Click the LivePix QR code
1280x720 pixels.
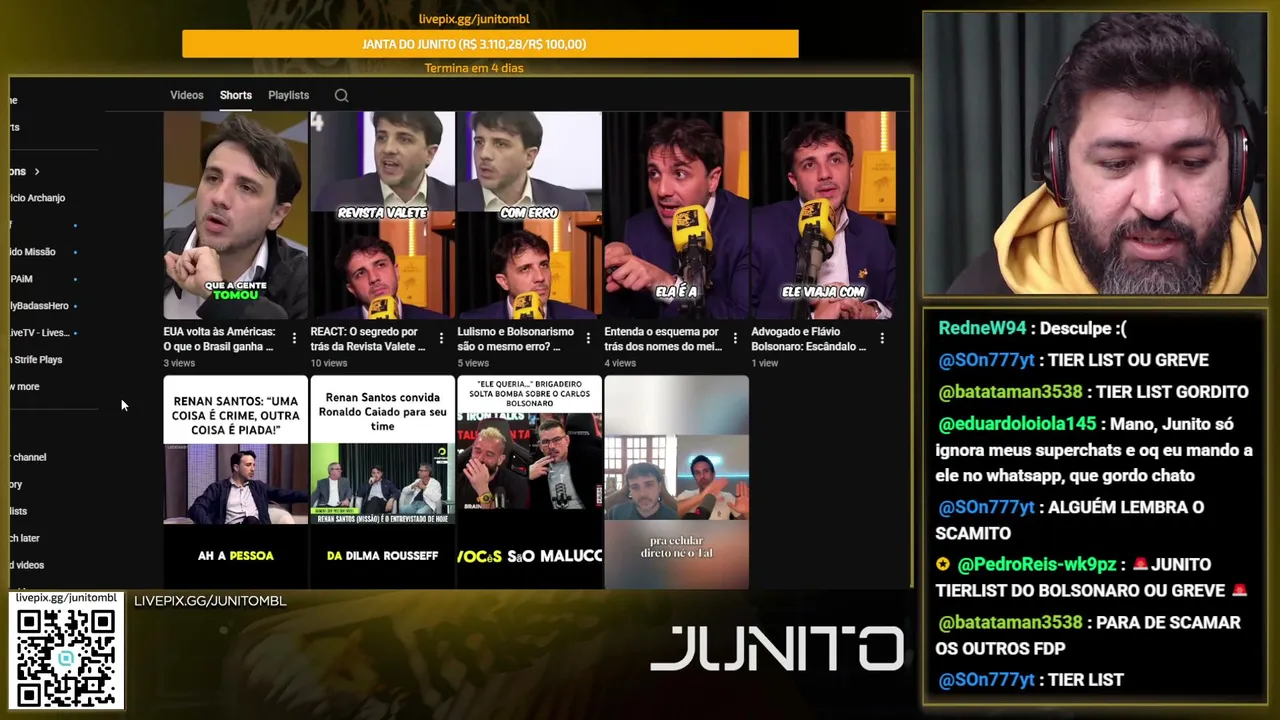coord(66,657)
